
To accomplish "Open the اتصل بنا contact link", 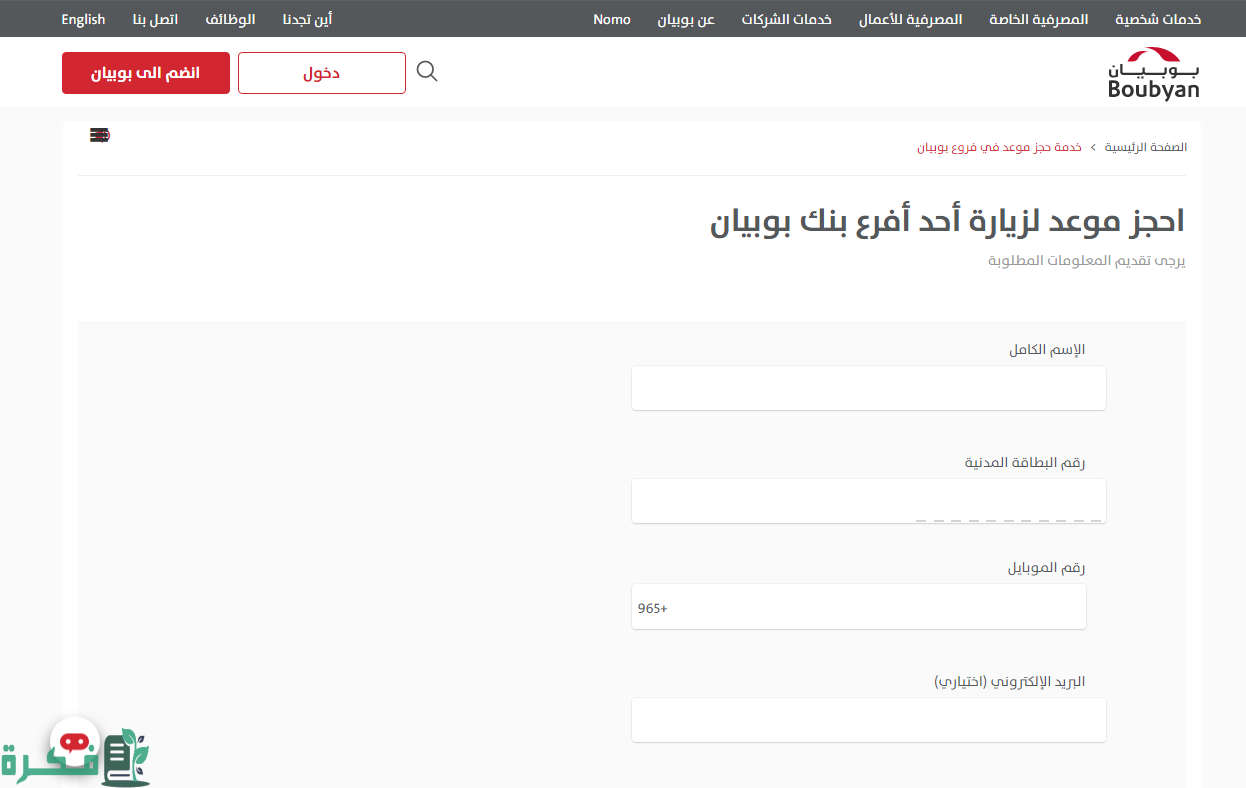I will (155, 19).
